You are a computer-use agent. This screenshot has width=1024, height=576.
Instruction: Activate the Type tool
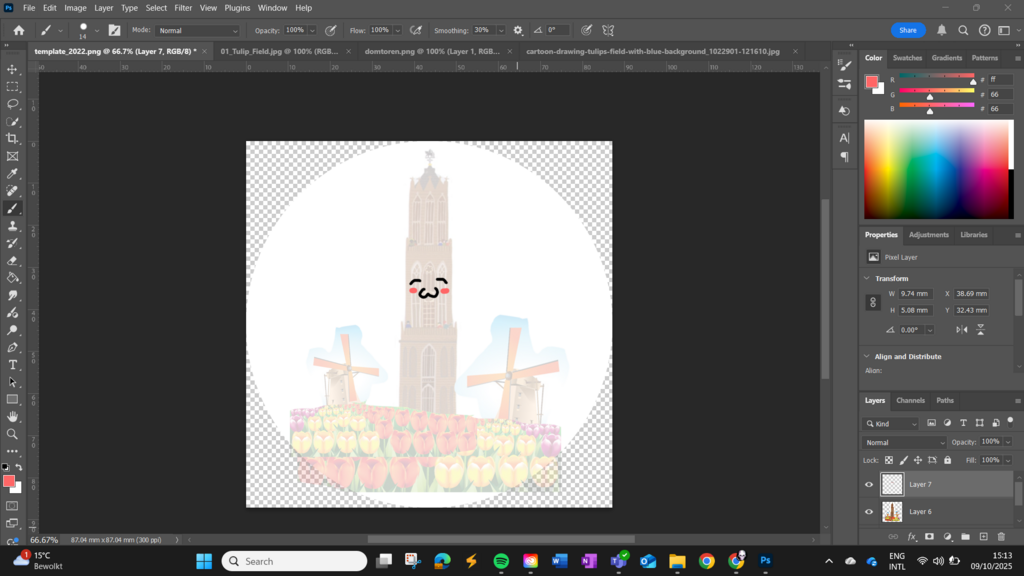(x=13, y=365)
